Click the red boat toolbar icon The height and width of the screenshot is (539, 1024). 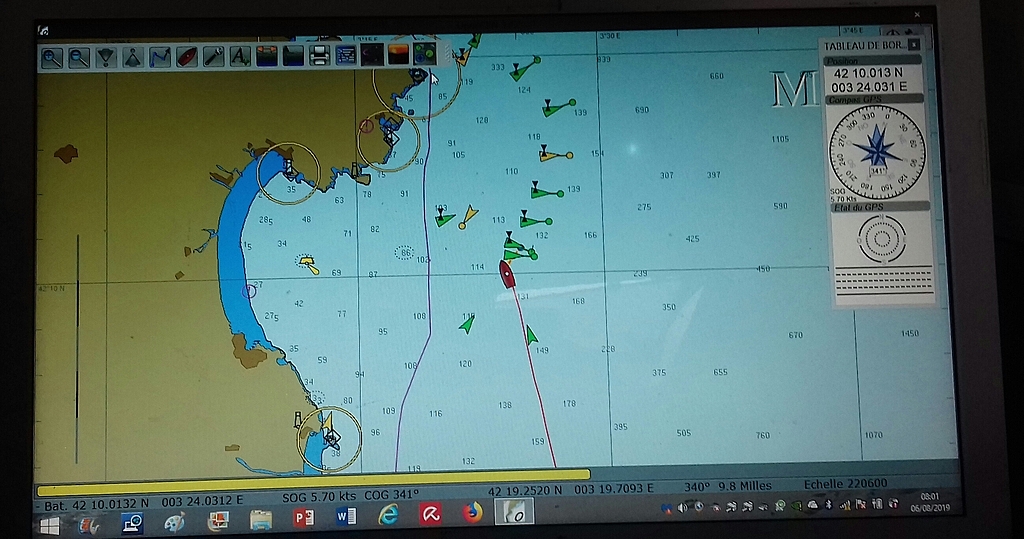pyautogui.click(x=186, y=57)
